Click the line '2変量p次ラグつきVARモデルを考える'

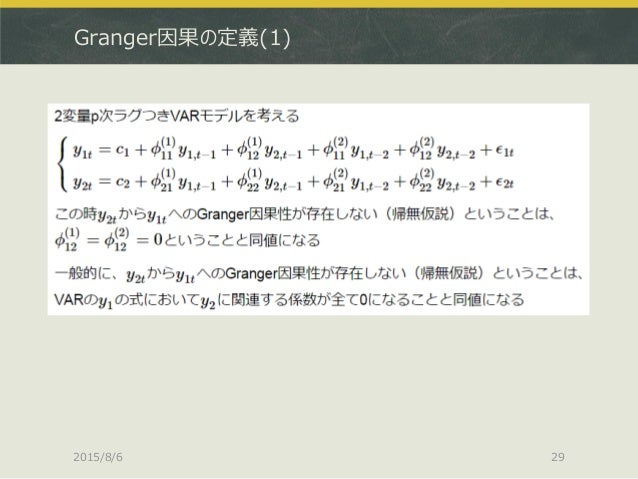coord(177,116)
